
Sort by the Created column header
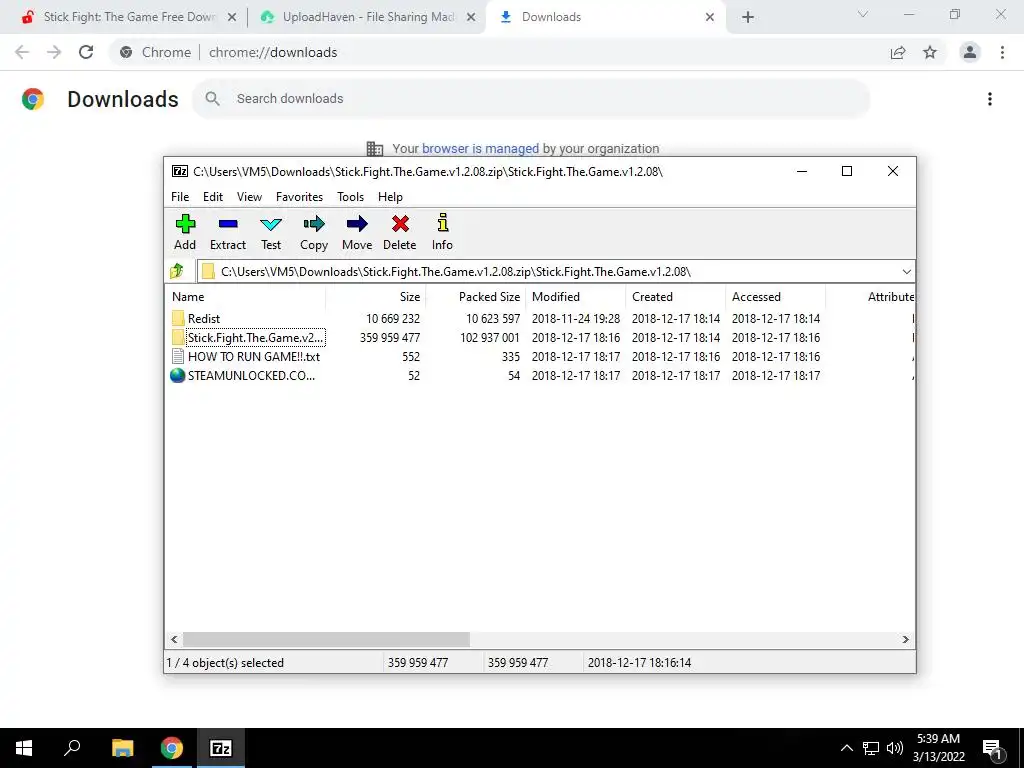(675, 296)
